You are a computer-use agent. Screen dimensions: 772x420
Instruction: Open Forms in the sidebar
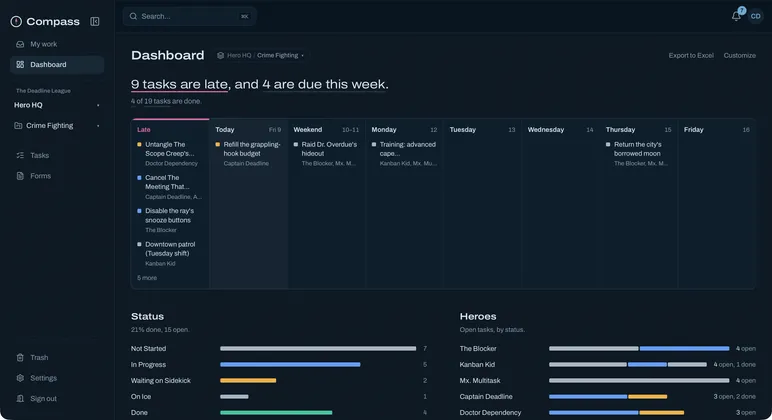[x=57, y=176]
